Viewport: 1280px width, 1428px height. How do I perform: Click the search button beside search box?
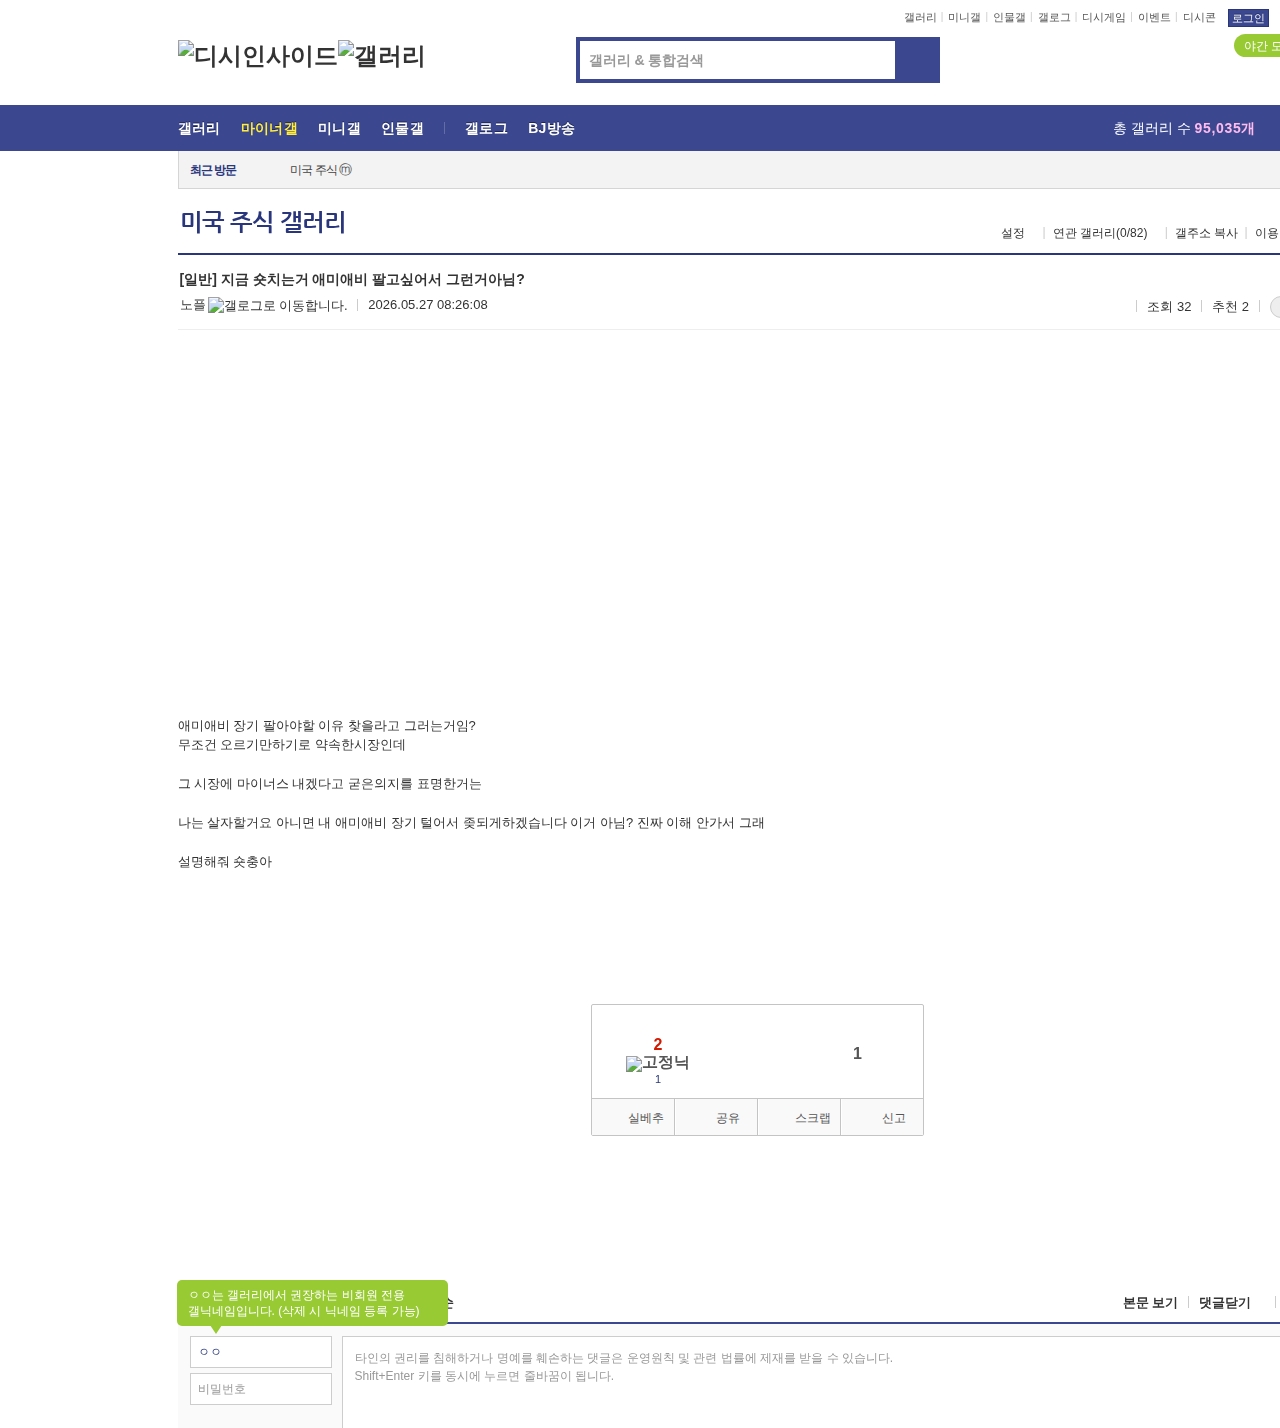[917, 60]
